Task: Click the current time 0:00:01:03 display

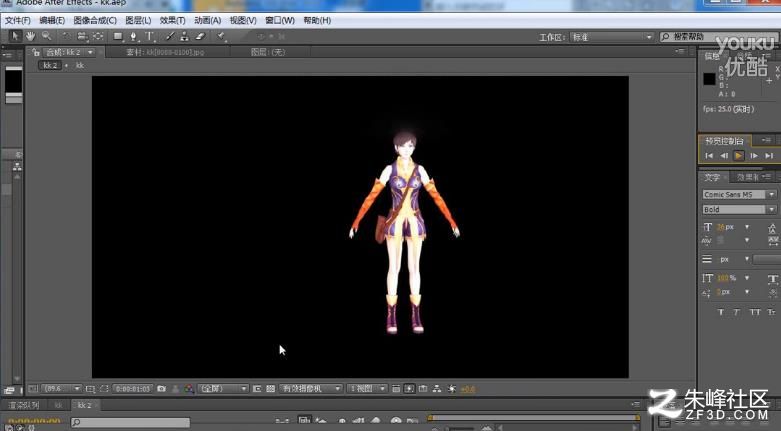Action: click(132, 389)
